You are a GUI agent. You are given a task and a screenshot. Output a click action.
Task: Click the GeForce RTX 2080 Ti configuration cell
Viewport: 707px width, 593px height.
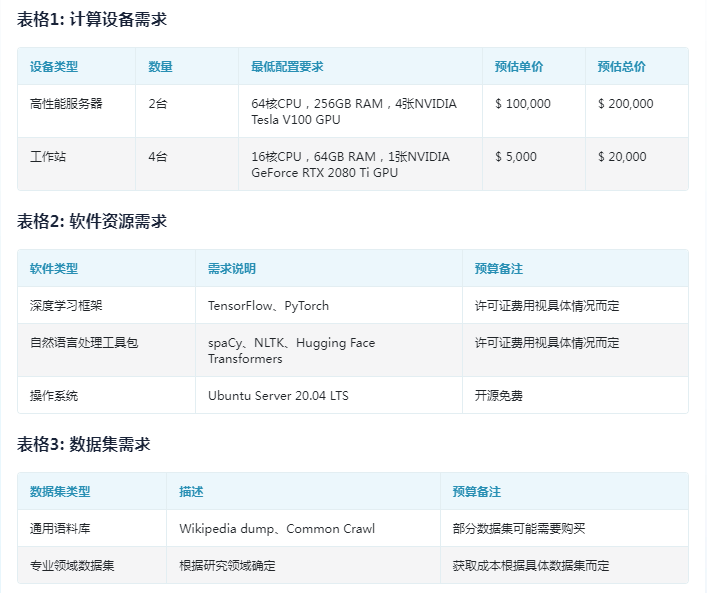(360, 164)
